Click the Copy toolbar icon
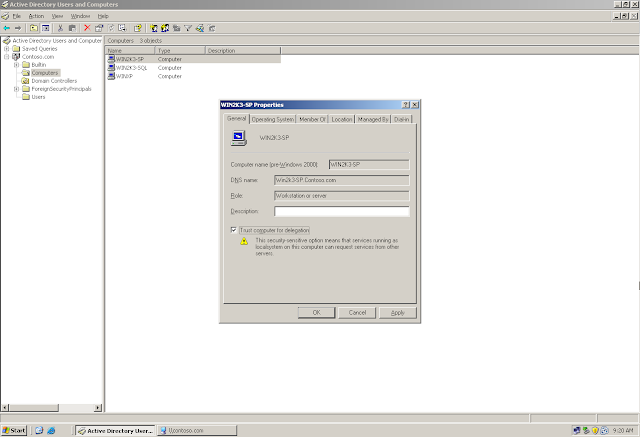 tap(72, 28)
